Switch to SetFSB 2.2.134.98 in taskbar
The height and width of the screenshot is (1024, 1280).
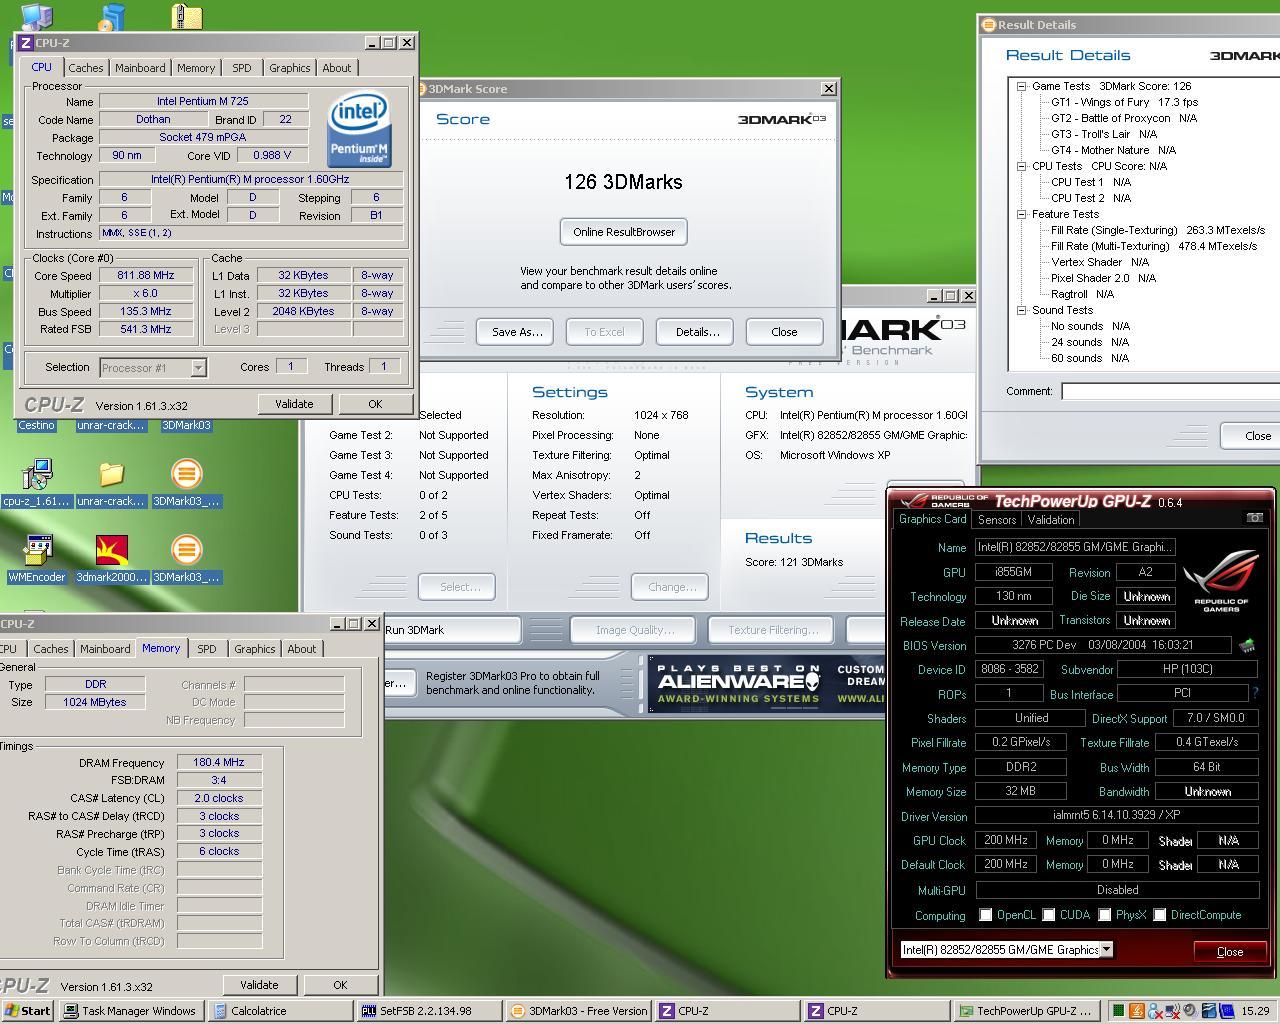[x=430, y=1011]
